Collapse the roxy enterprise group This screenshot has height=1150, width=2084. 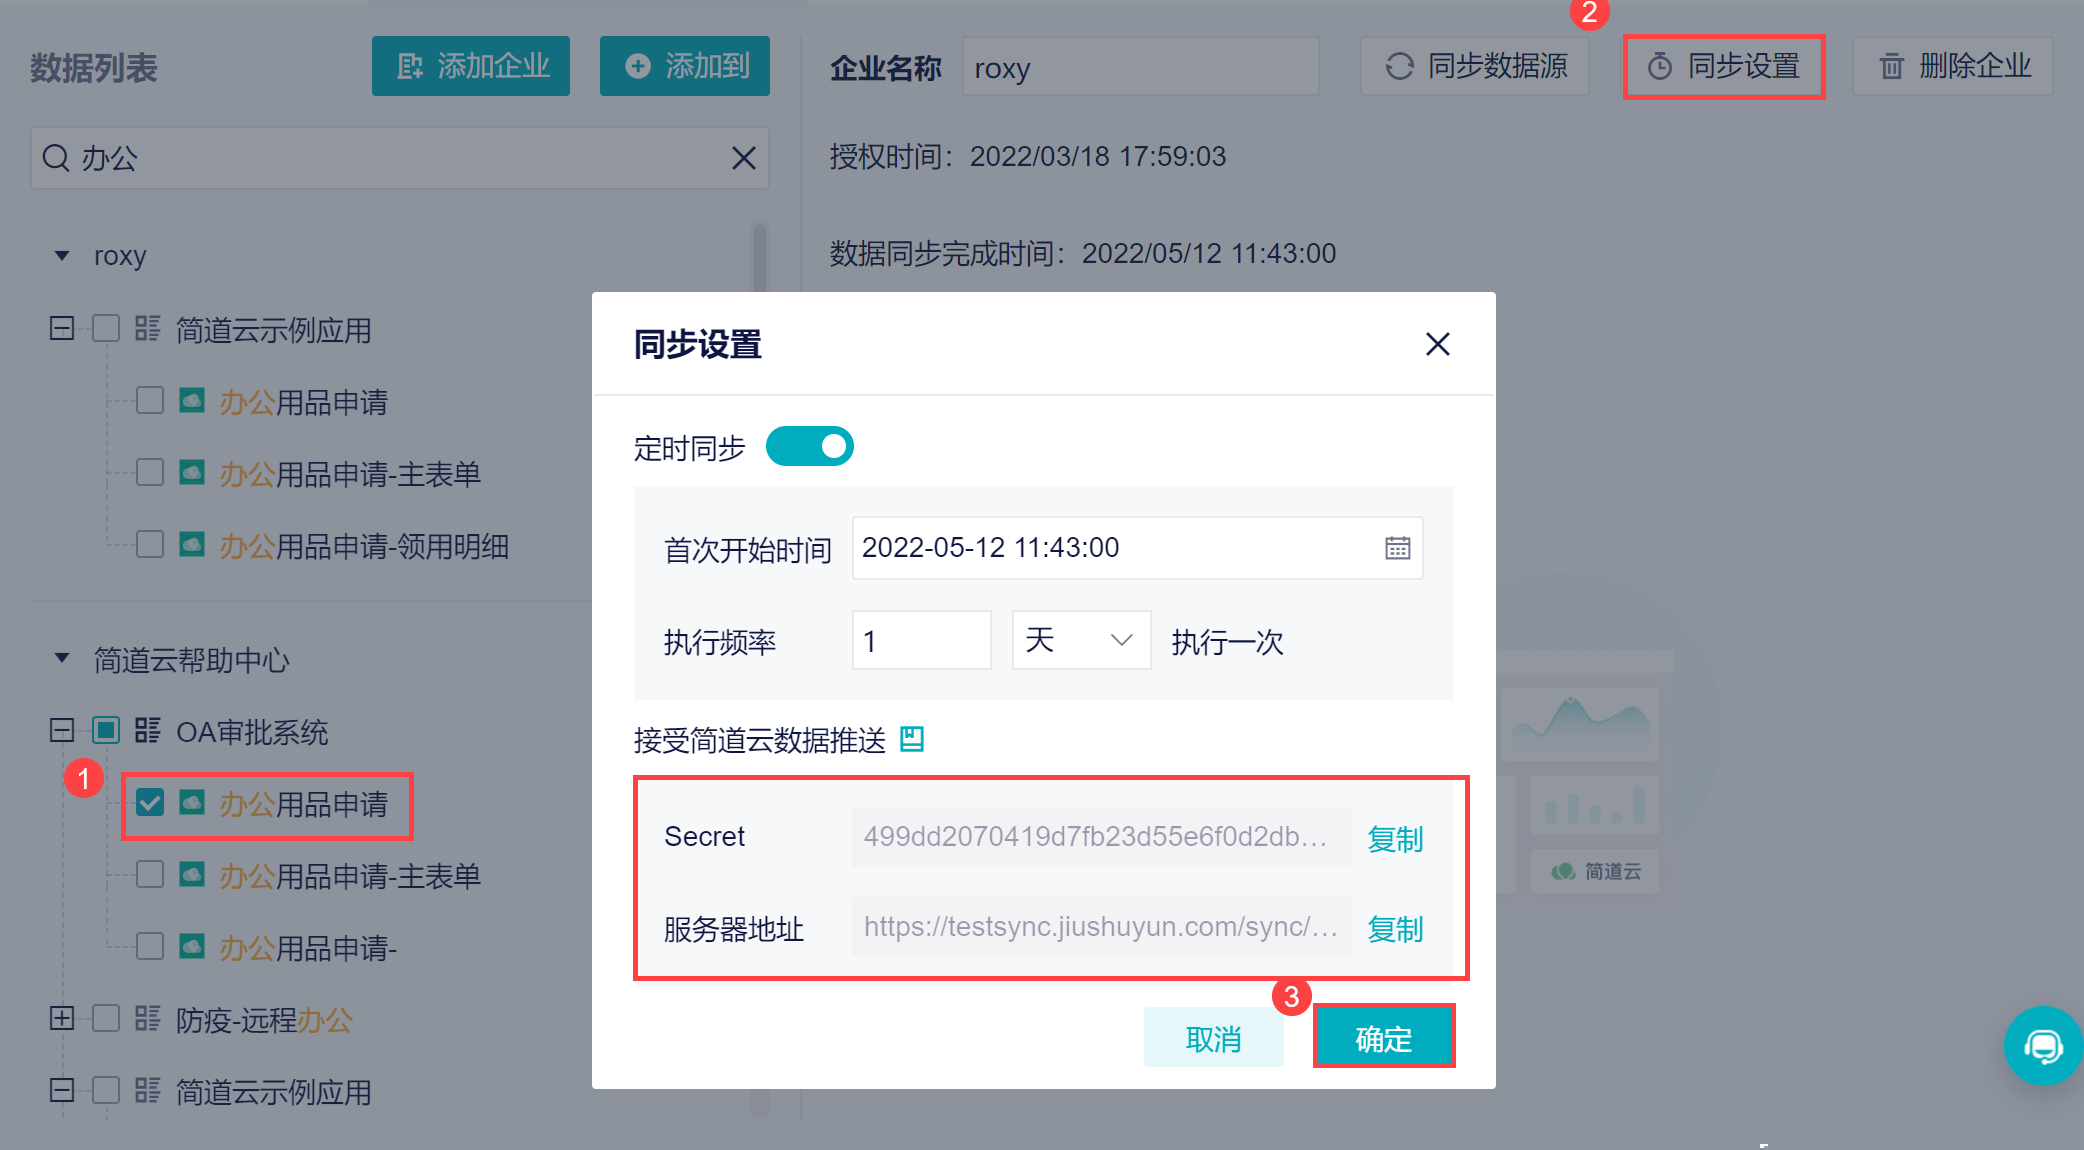62,256
